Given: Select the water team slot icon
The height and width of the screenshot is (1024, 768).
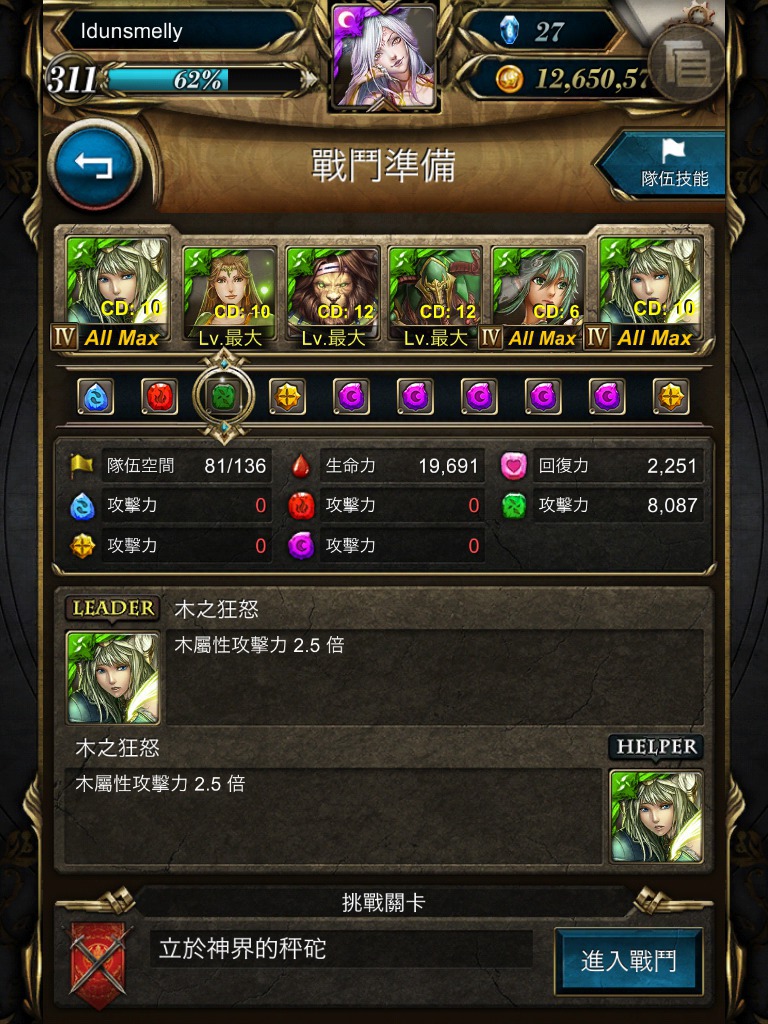Looking at the screenshot, I should [x=95, y=396].
